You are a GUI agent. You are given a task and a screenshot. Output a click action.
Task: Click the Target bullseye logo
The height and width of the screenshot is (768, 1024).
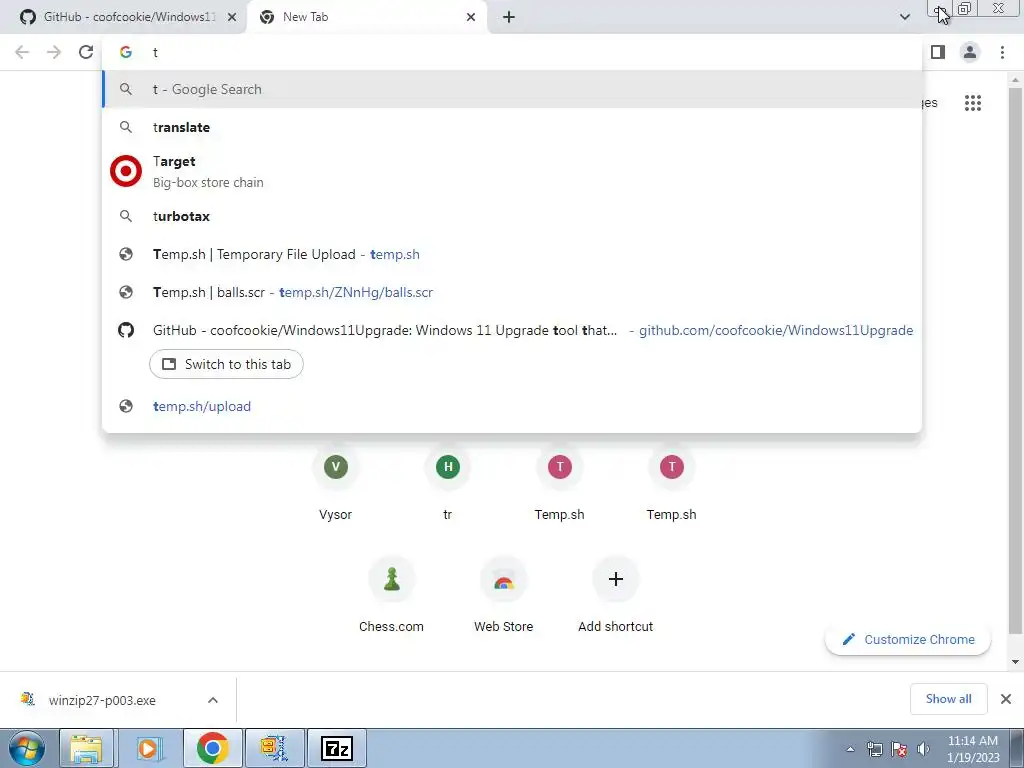[x=126, y=171]
